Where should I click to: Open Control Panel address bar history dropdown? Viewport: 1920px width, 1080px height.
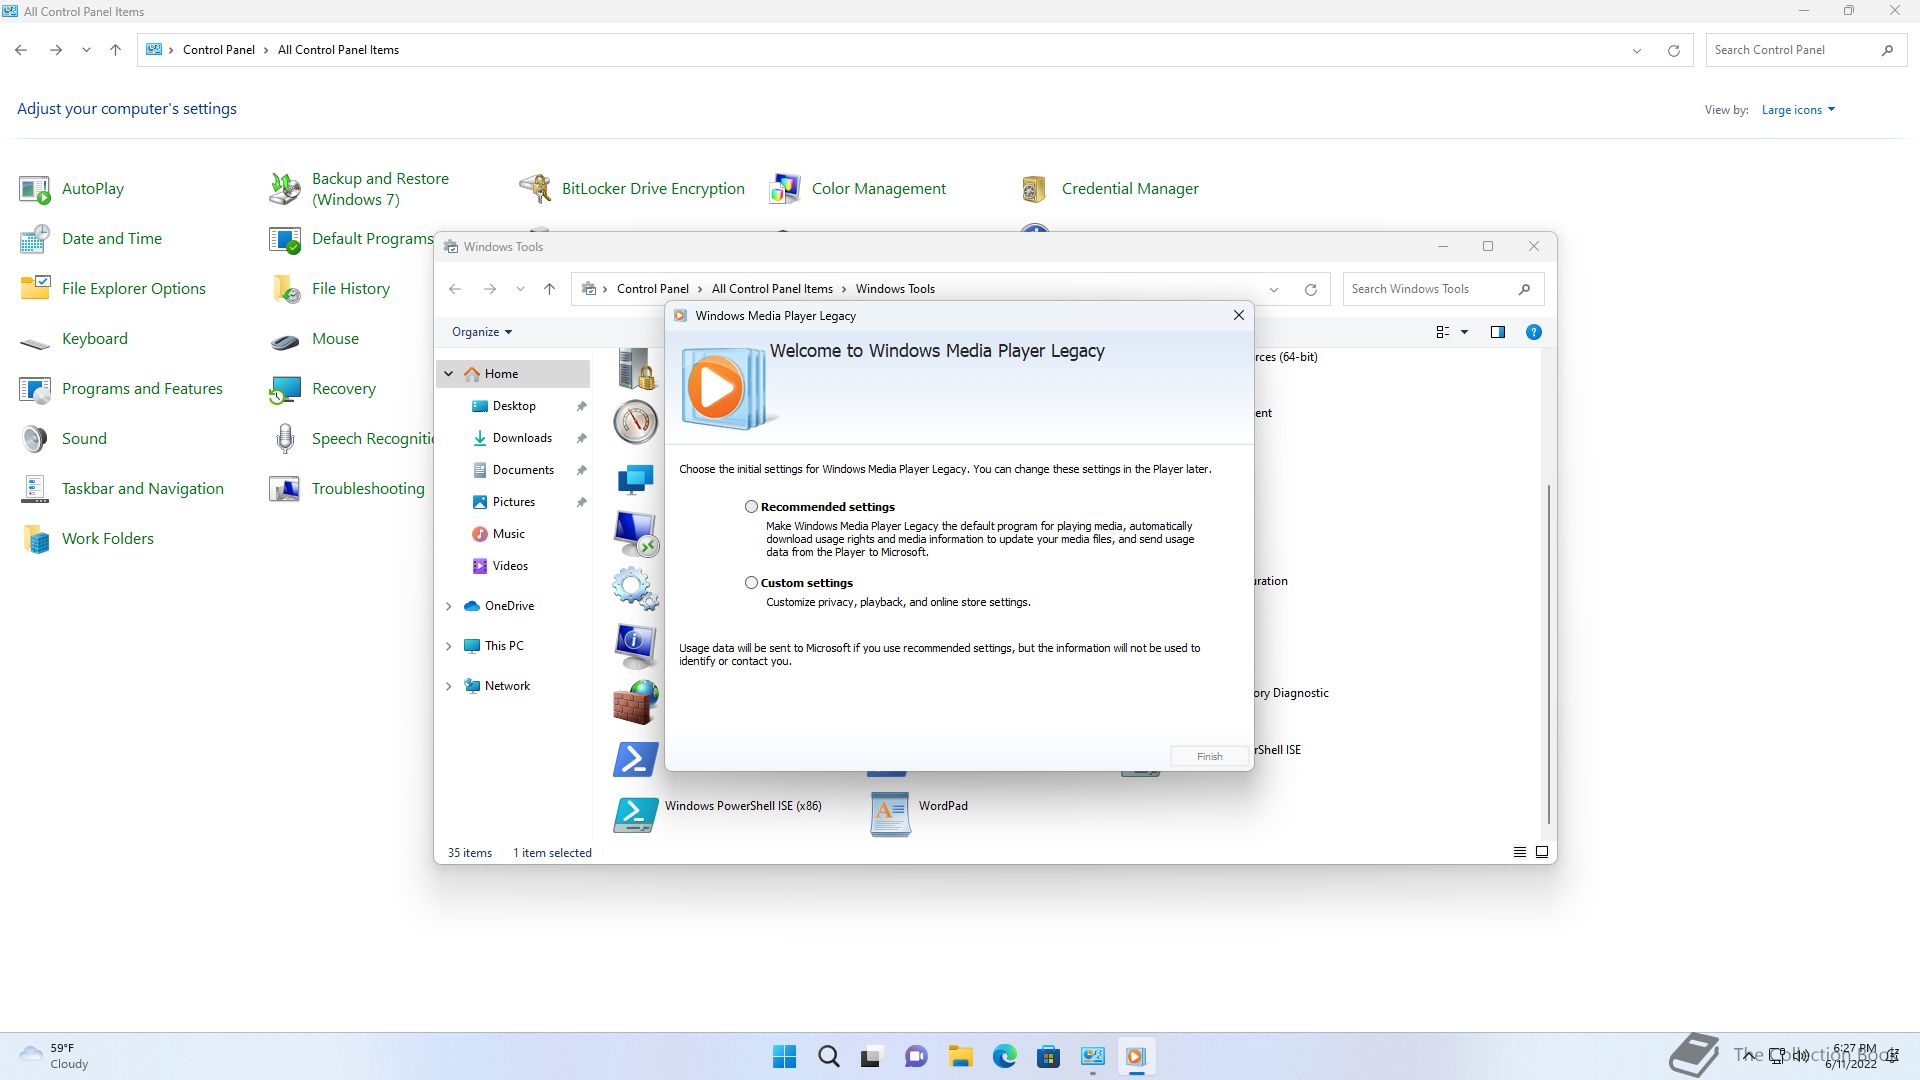click(1637, 50)
